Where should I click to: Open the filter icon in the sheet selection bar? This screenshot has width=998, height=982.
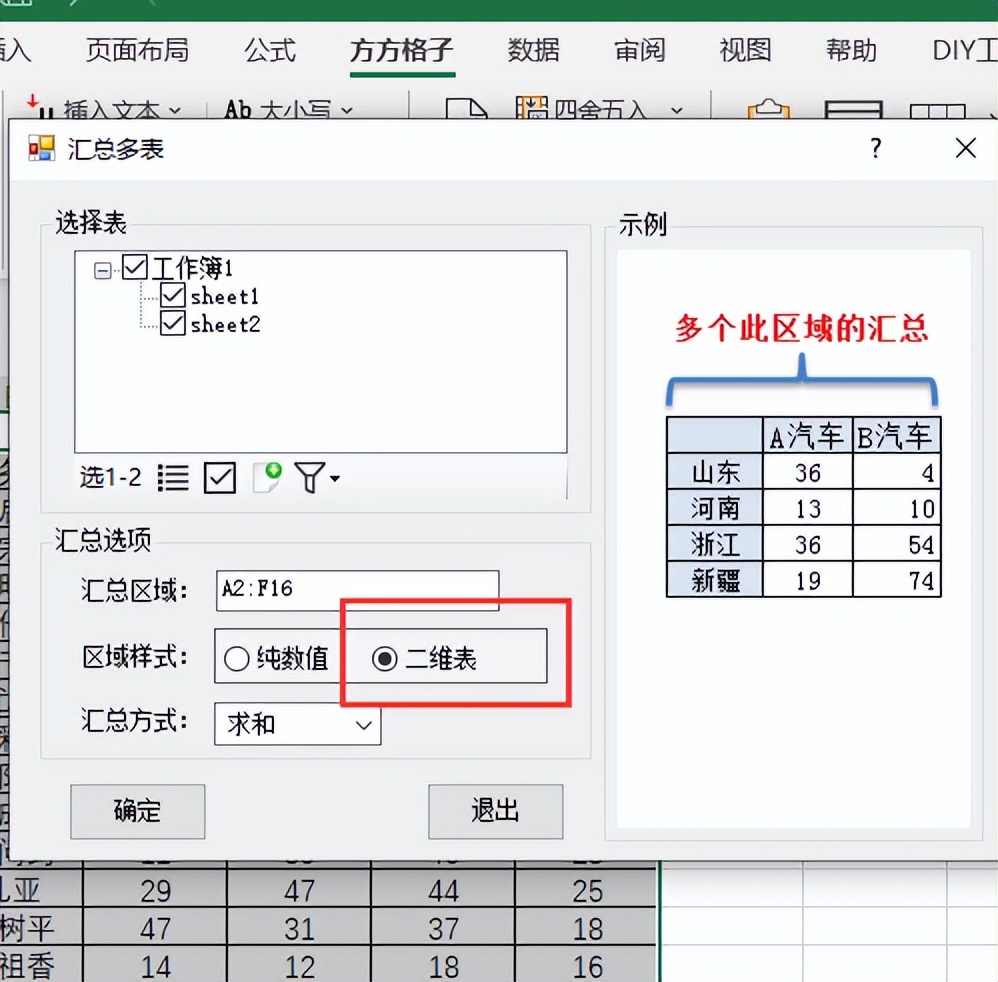click(310, 477)
